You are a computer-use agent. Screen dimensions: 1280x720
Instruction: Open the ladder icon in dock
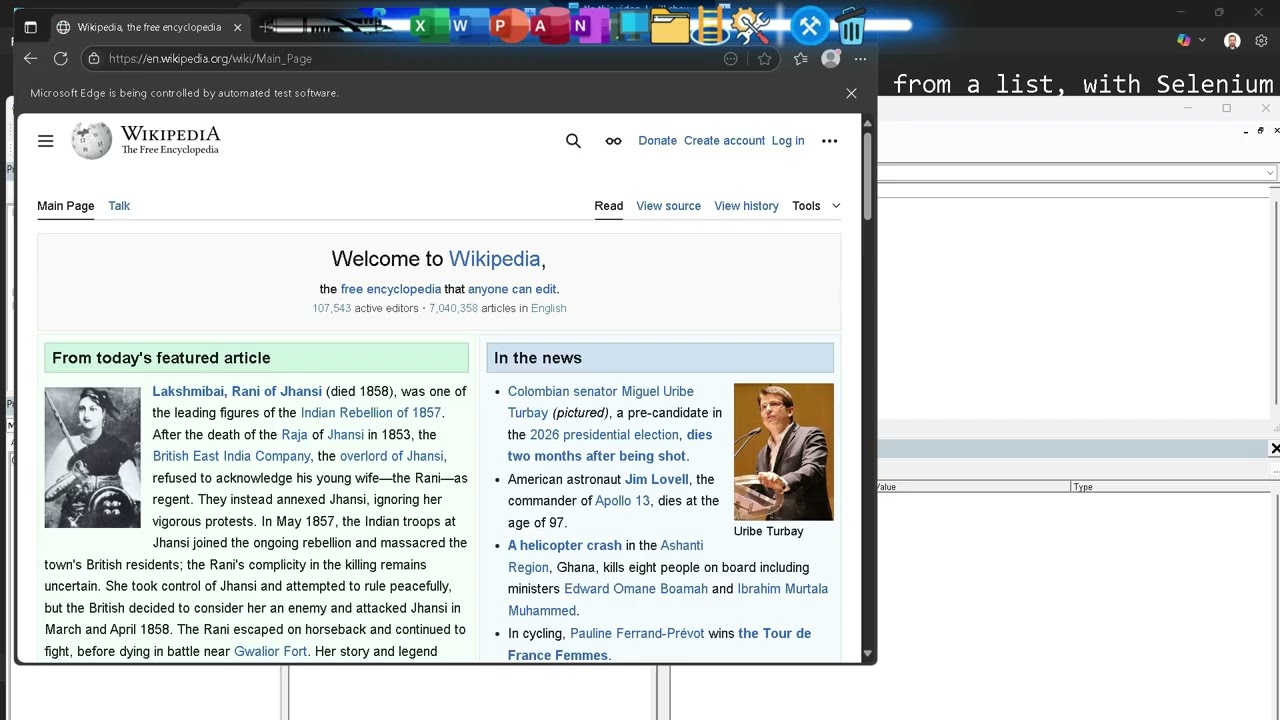[710, 26]
